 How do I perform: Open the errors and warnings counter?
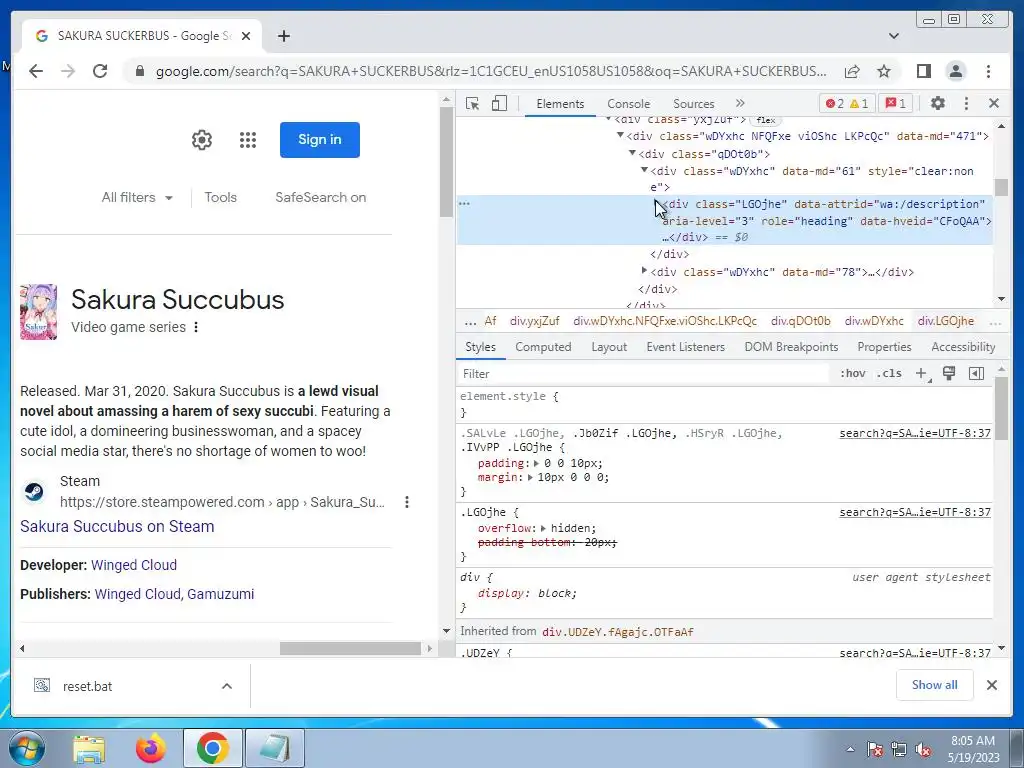[847, 103]
